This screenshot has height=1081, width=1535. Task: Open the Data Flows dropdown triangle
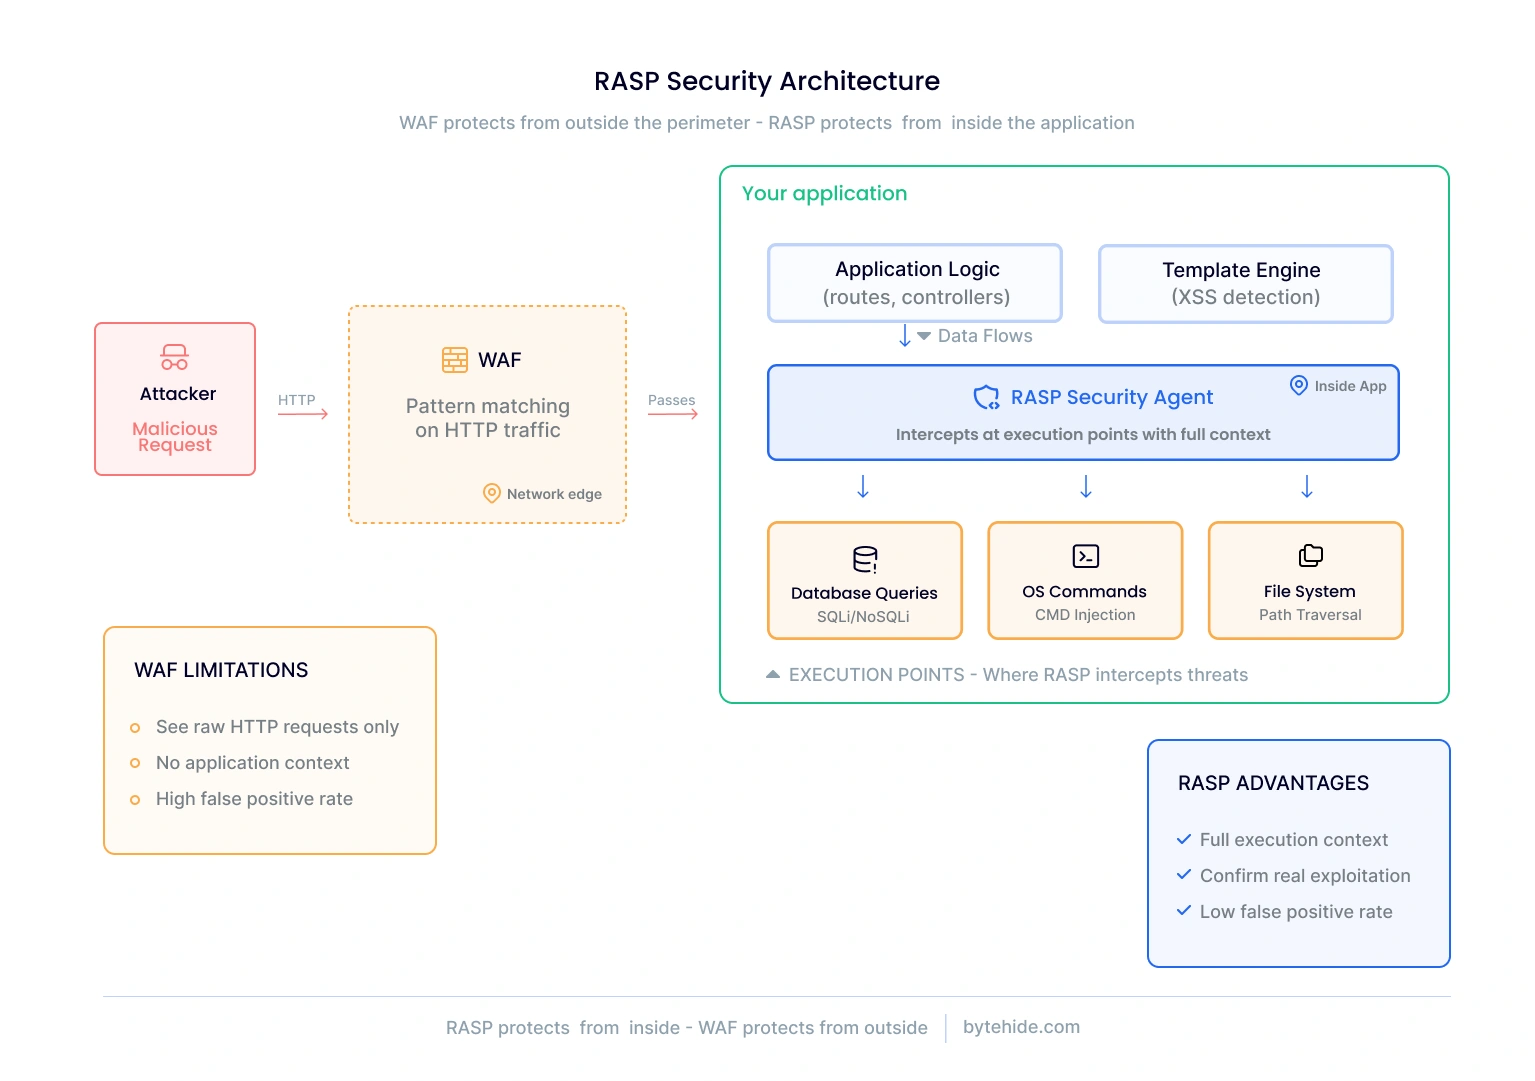(923, 336)
